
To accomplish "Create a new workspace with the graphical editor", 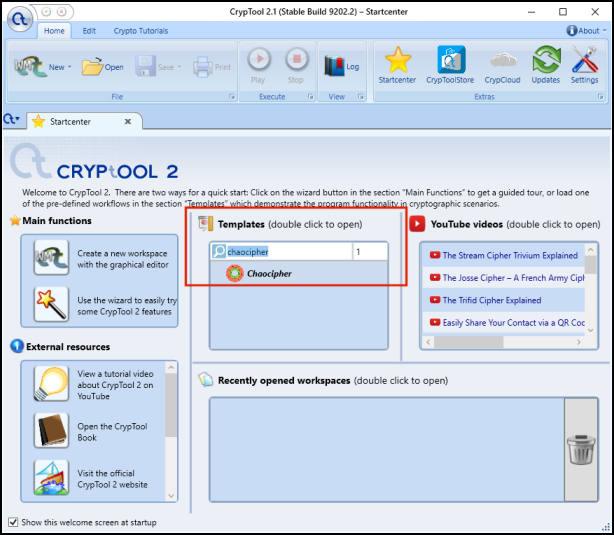I will pyautogui.click(x=51, y=257).
